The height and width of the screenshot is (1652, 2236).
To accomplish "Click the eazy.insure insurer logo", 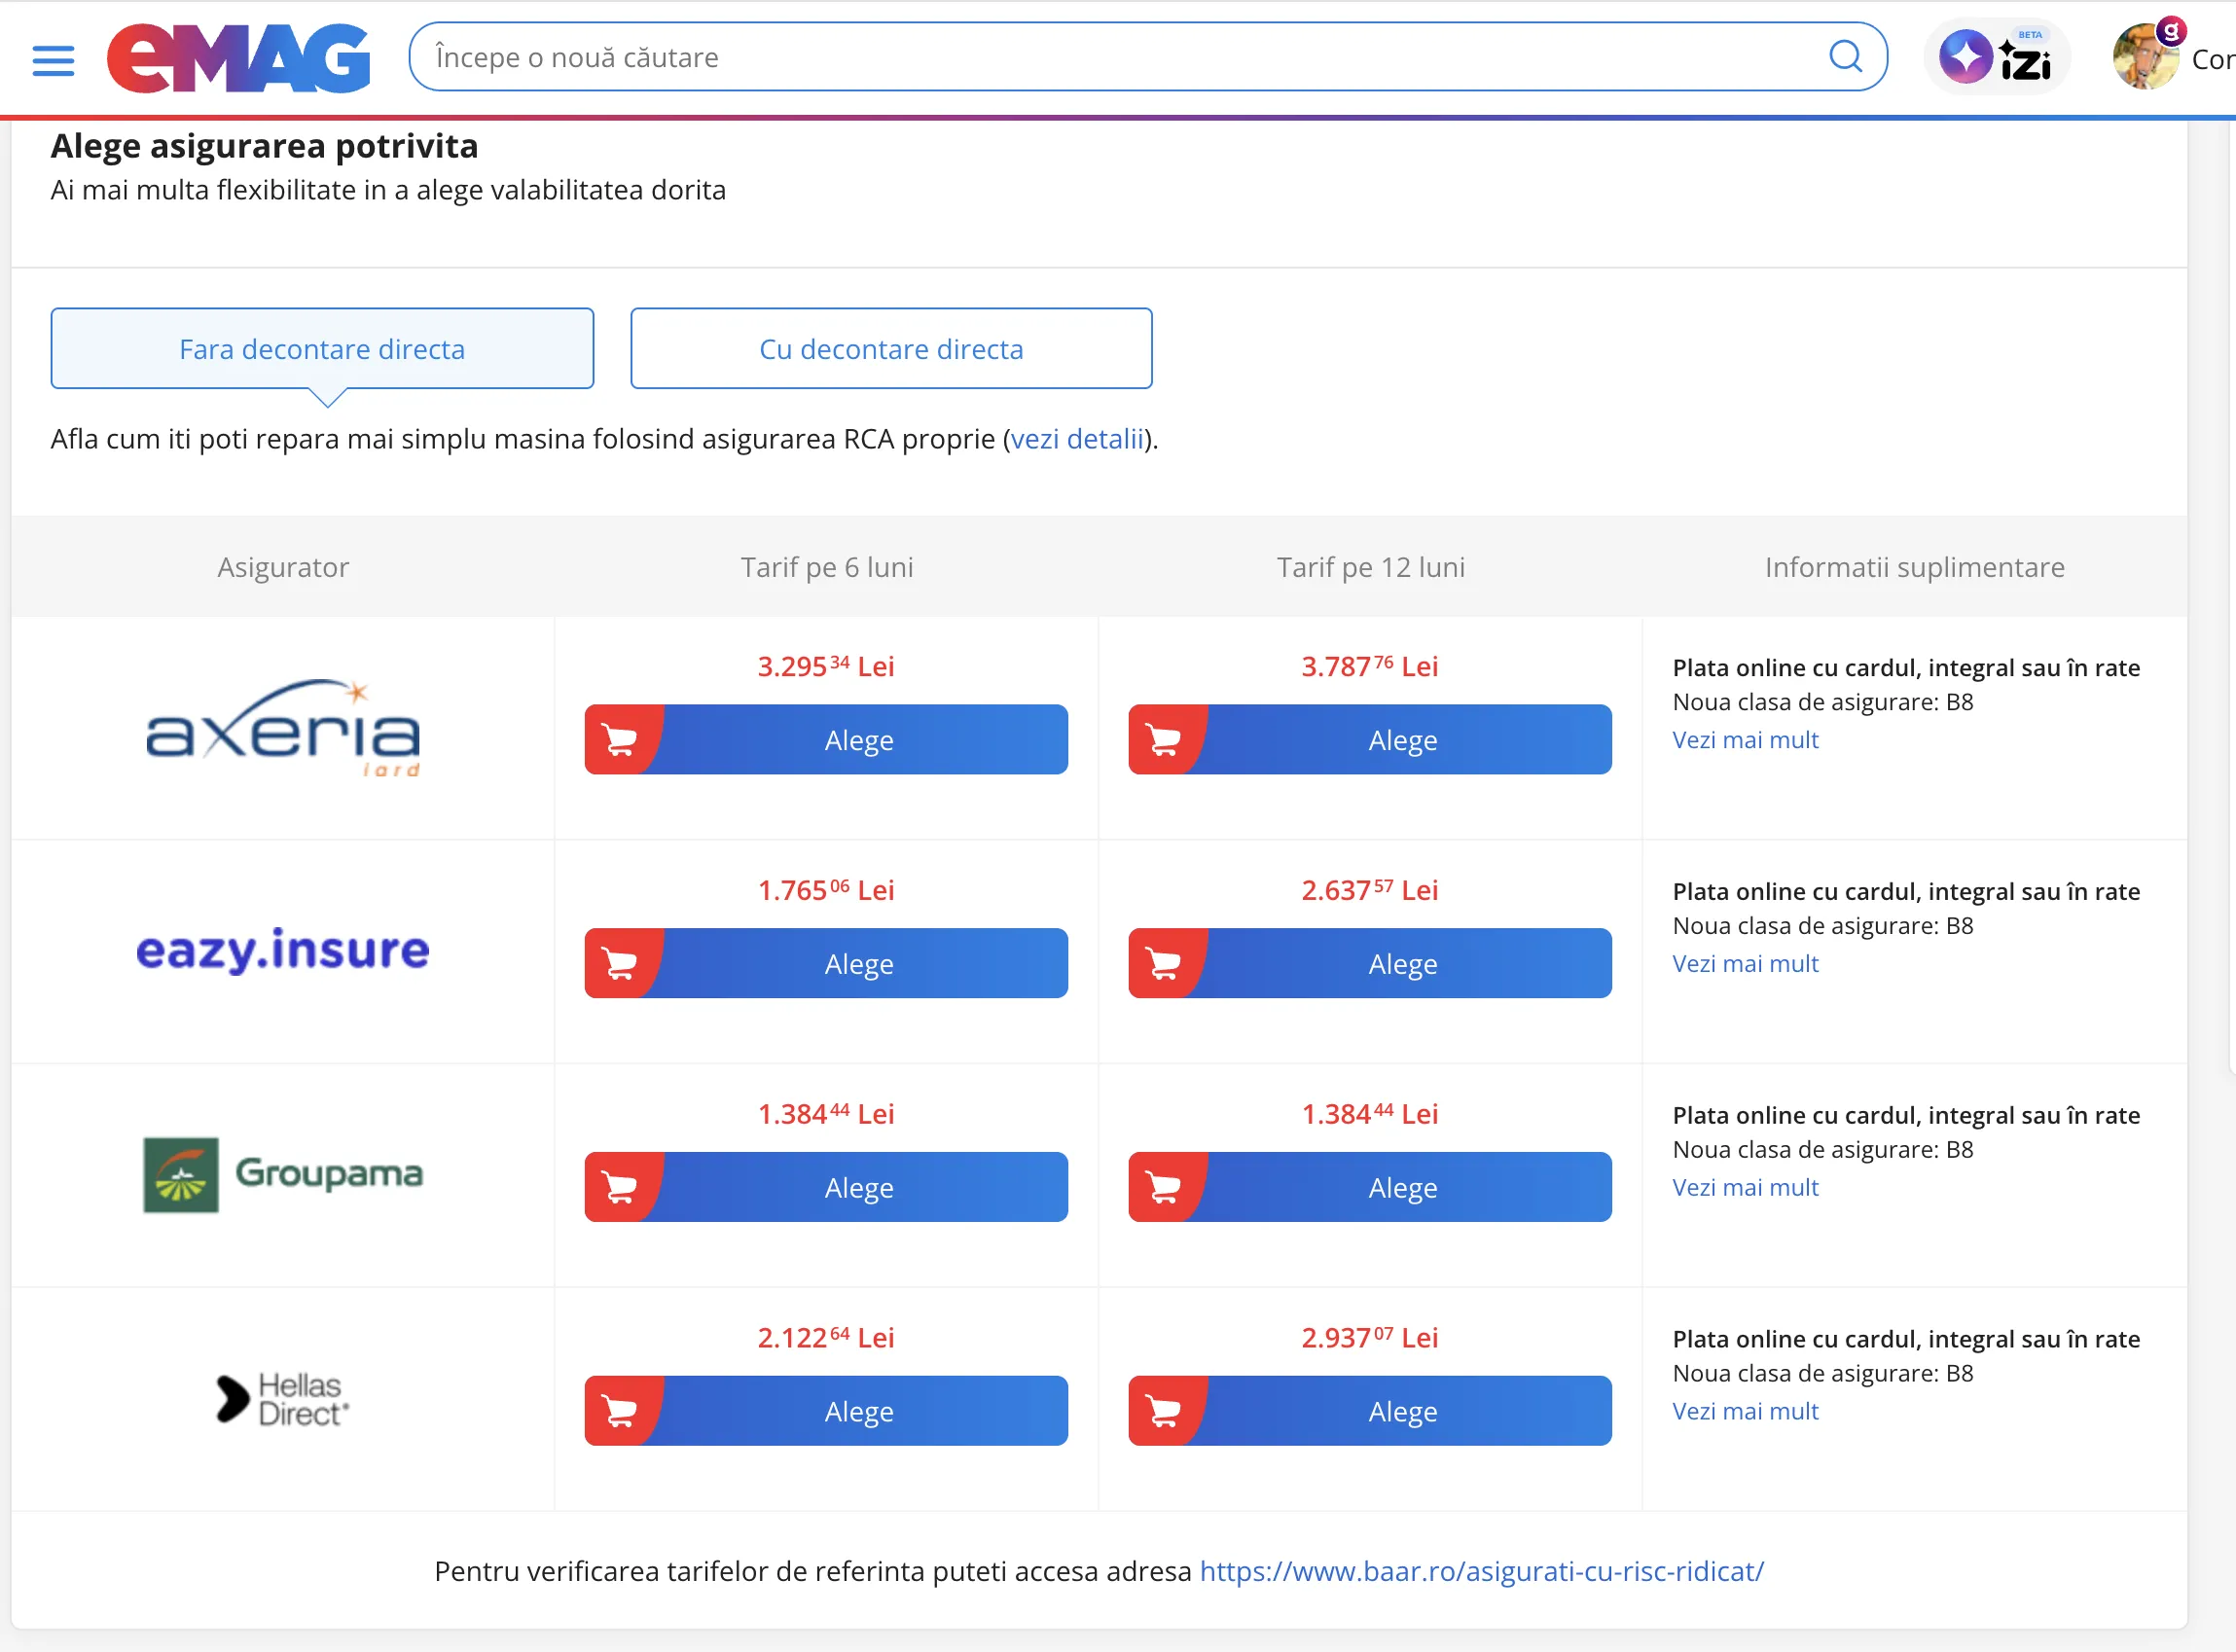I will point(283,950).
